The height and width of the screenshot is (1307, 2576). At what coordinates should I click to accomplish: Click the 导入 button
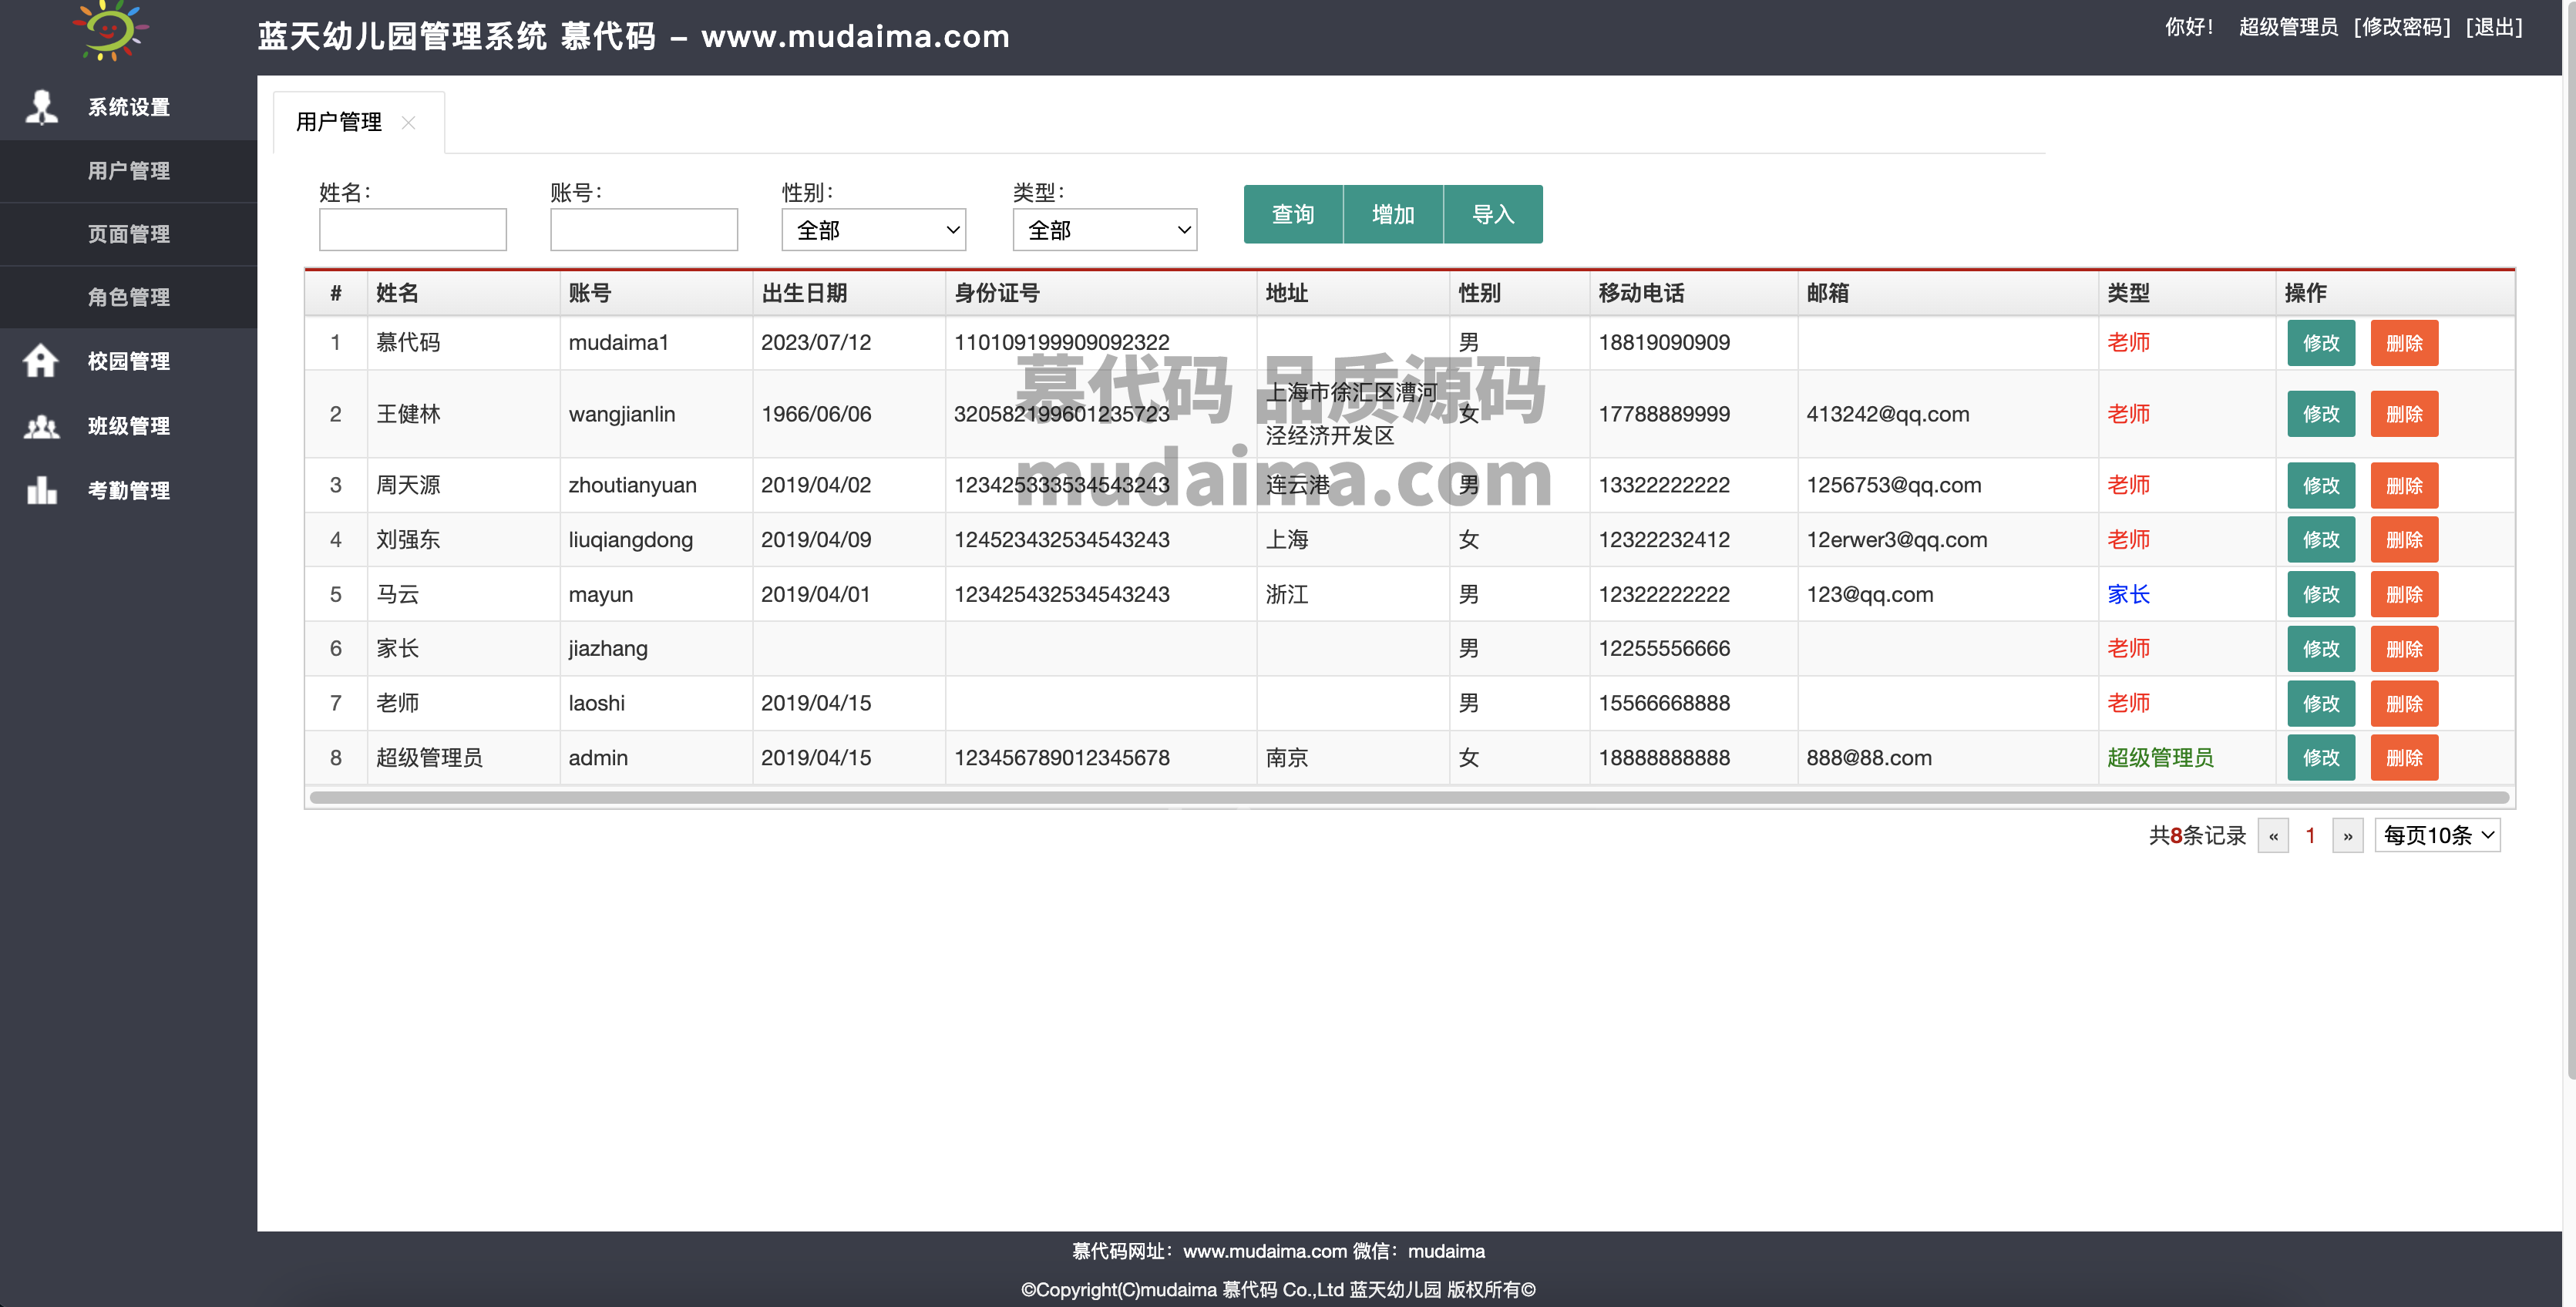click(x=1493, y=214)
